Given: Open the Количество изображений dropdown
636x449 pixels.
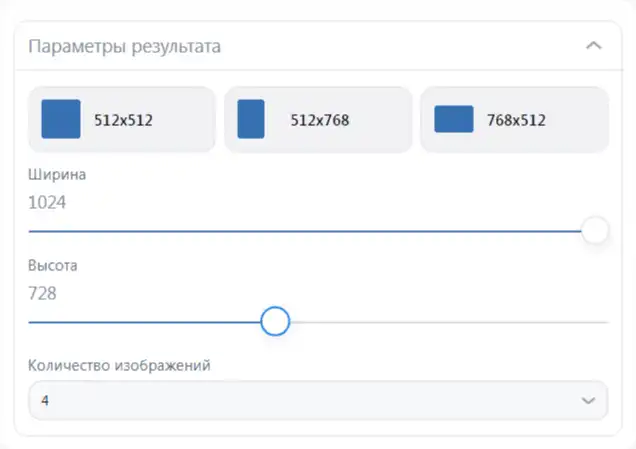Looking at the screenshot, I should coord(318,400).
